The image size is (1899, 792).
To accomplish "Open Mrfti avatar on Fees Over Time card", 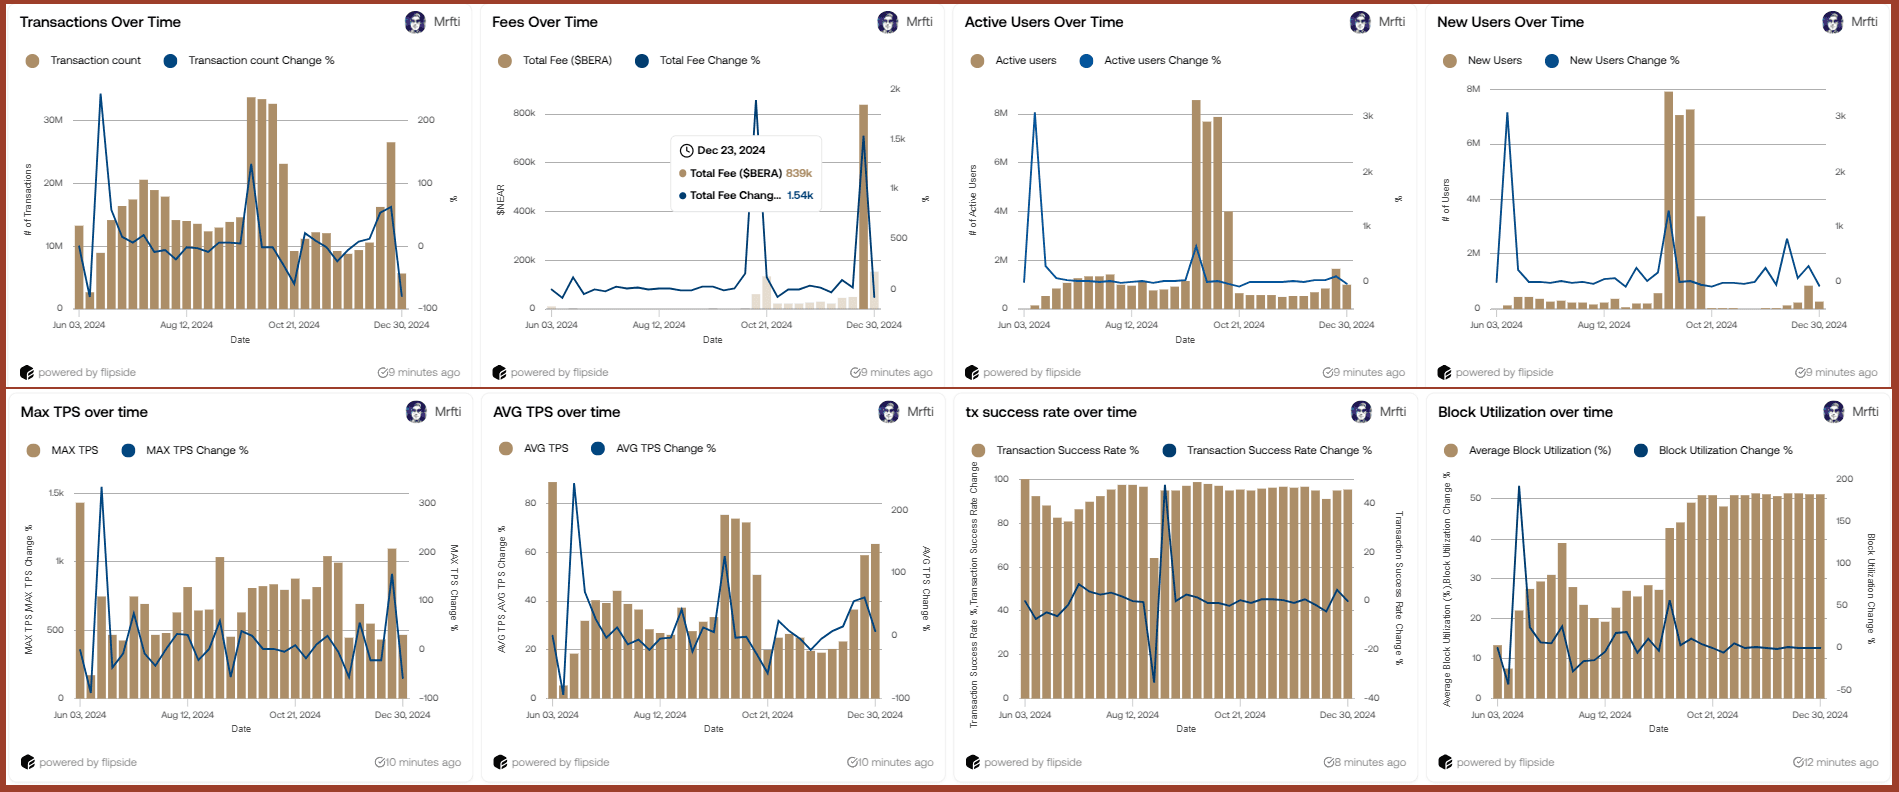I will pos(888,22).
